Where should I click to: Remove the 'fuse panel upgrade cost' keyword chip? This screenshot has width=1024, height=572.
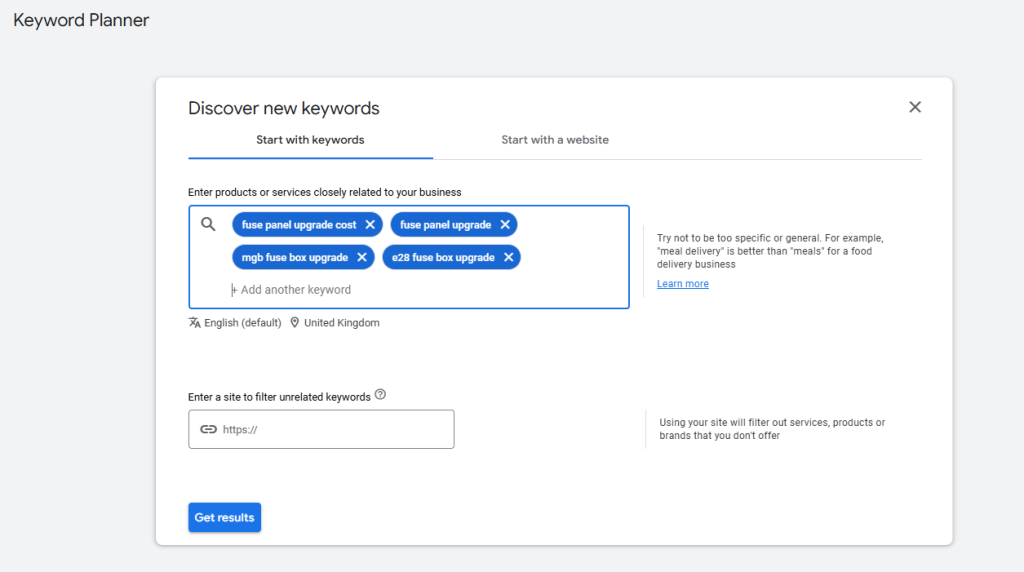[370, 225]
